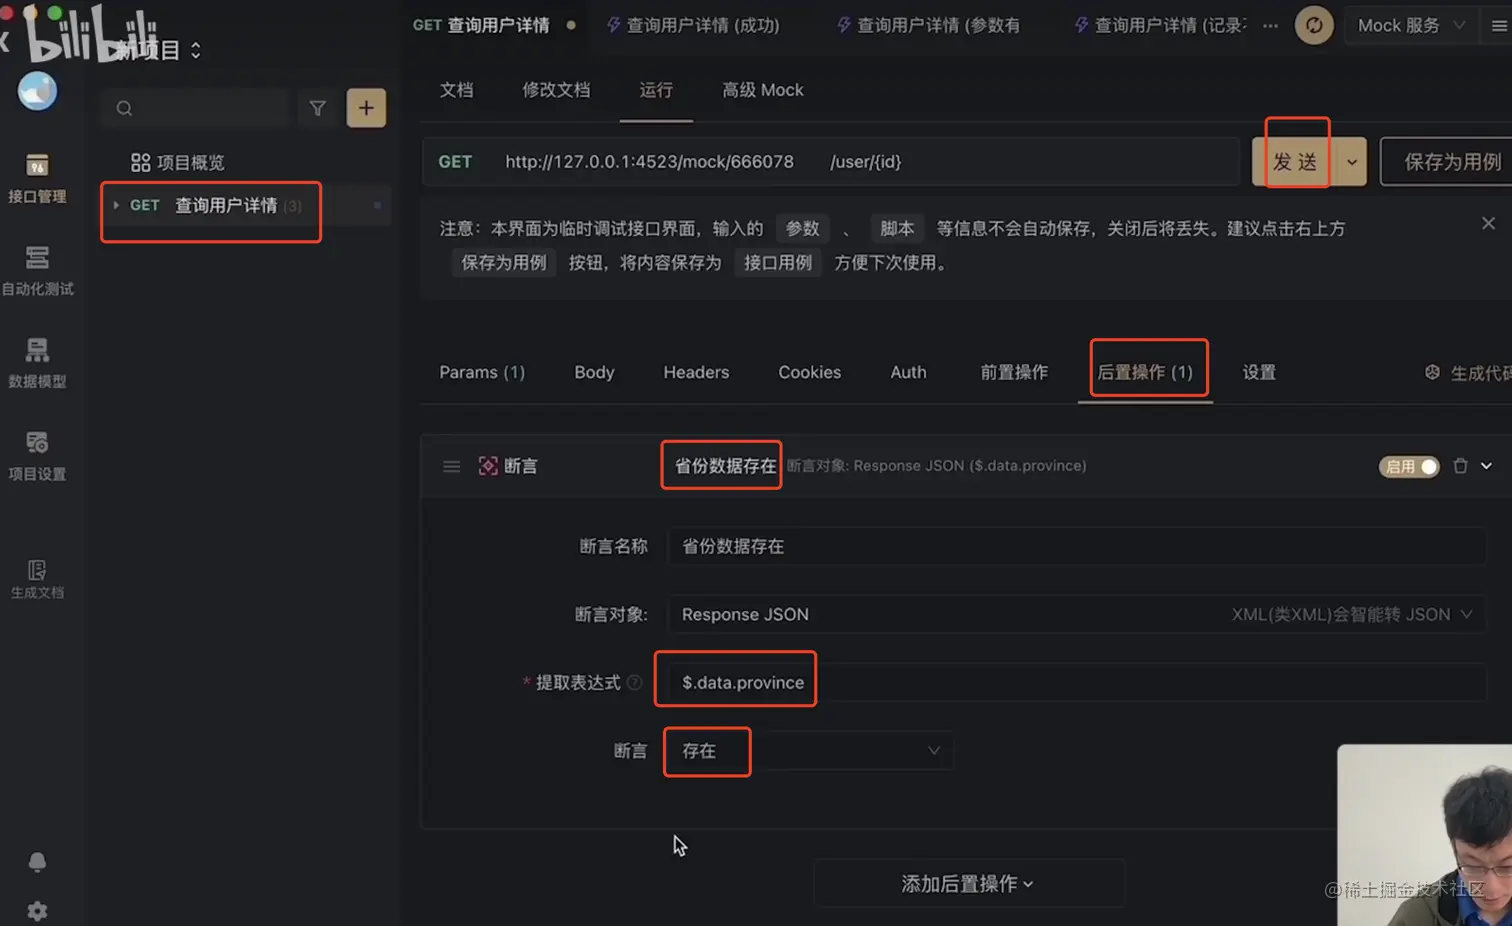
Task: Select the GET 查询用户详情 tree item
Action: [245, 205]
